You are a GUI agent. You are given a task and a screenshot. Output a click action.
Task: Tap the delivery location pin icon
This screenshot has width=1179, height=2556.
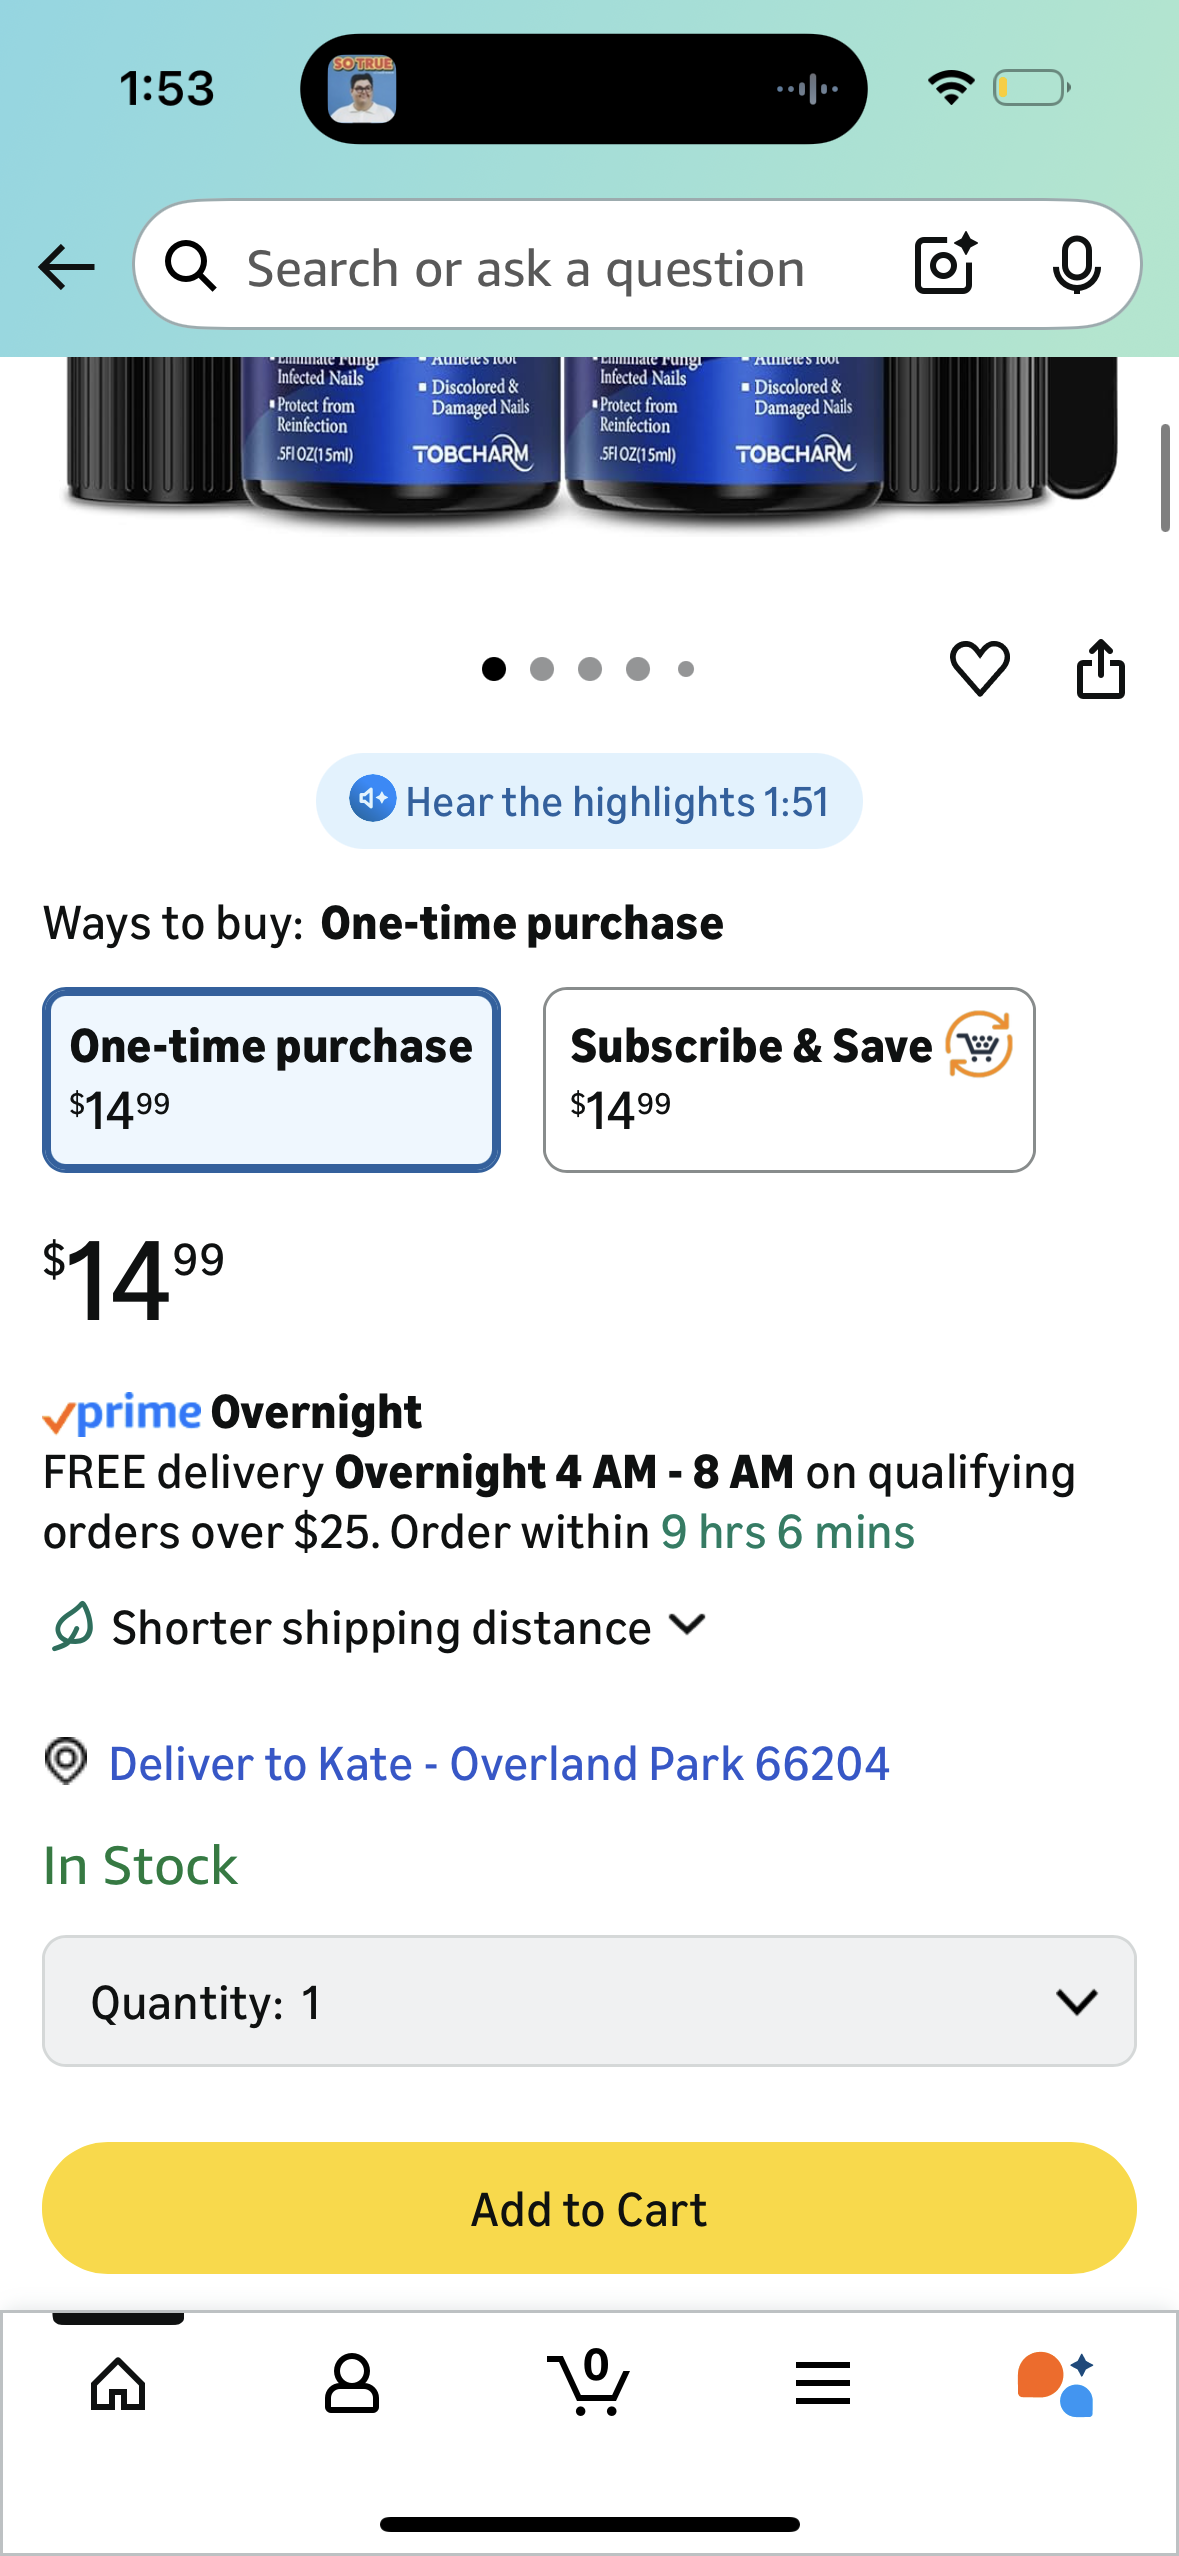point(66,1761)
